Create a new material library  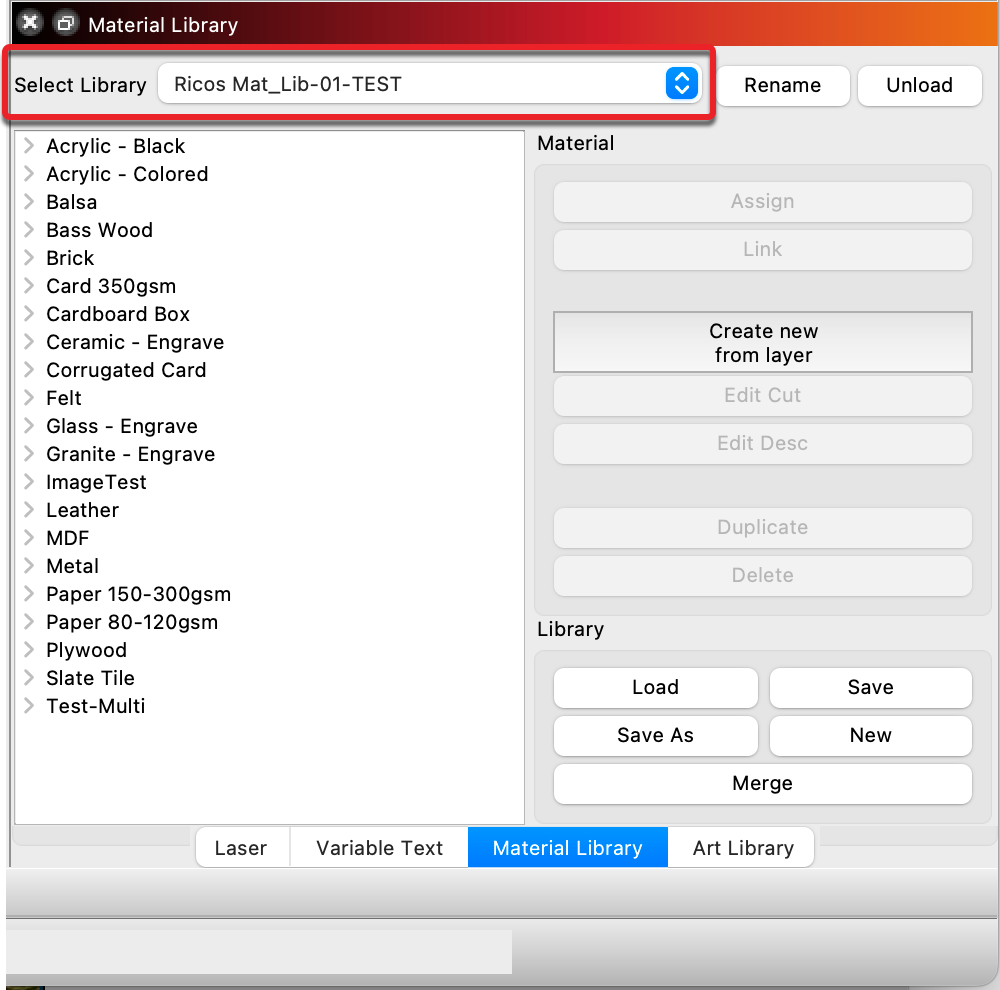click(x=870, y=735)
